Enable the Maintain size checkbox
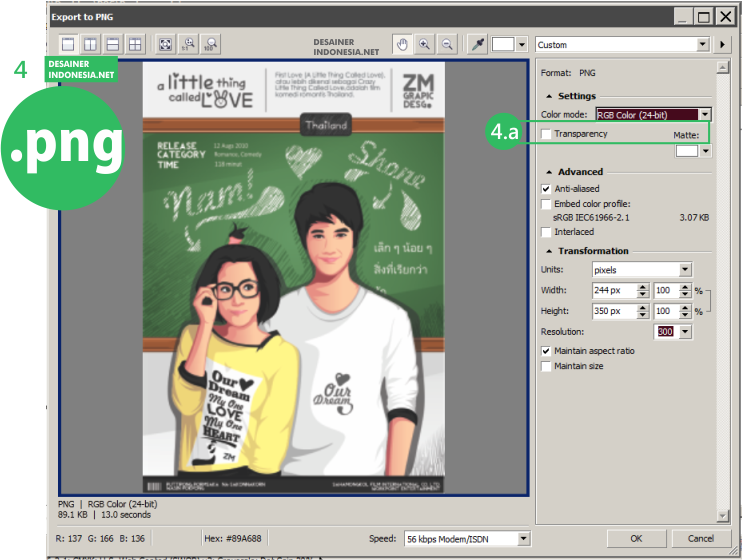Image resolution: width=742 pixels, height=560 pixels. pos(546,366)
